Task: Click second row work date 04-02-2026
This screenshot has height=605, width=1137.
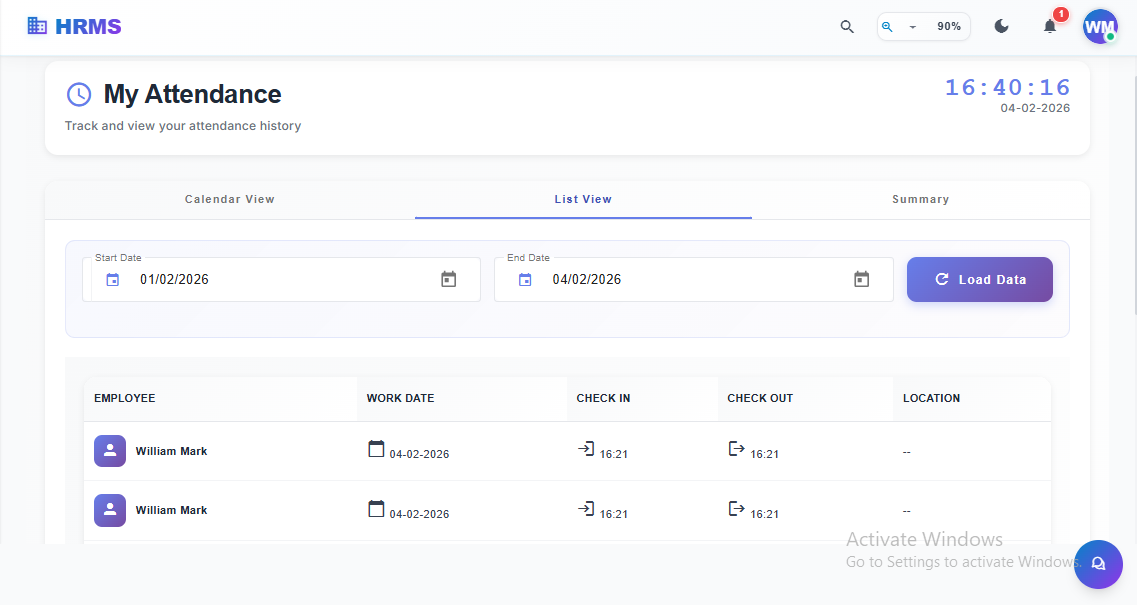Action: point(419,514)
